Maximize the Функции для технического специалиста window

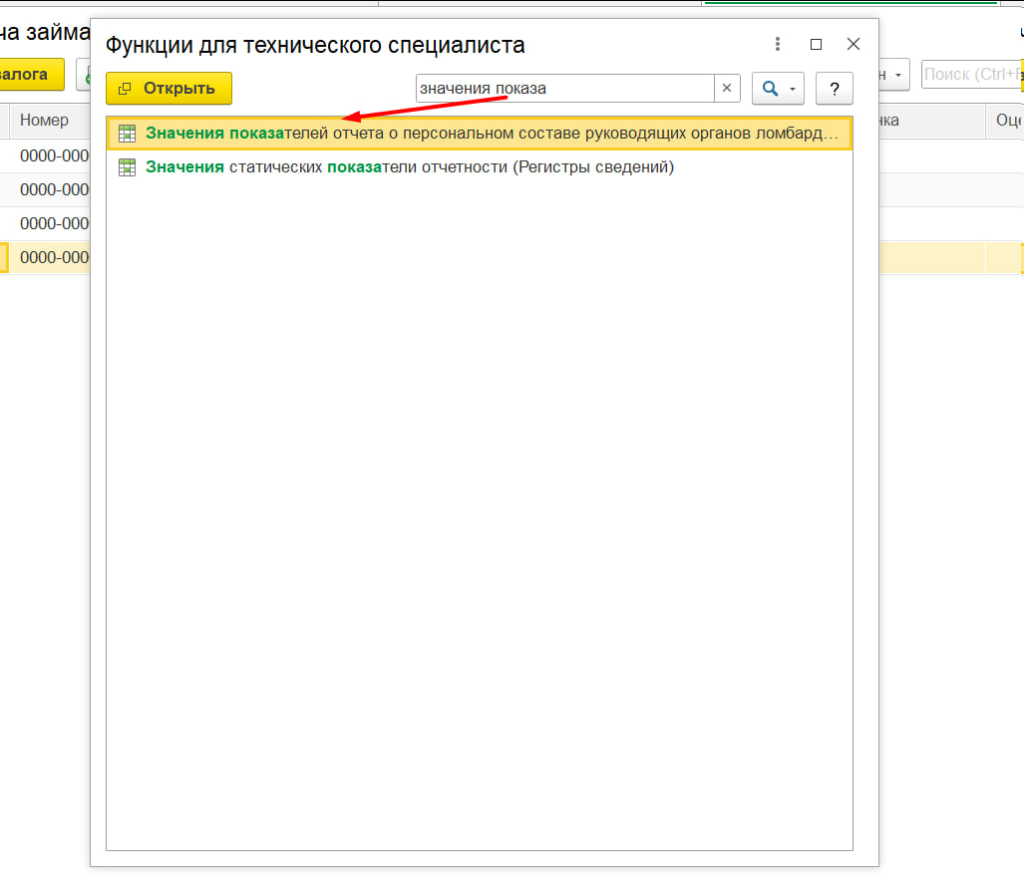[816, 45]
